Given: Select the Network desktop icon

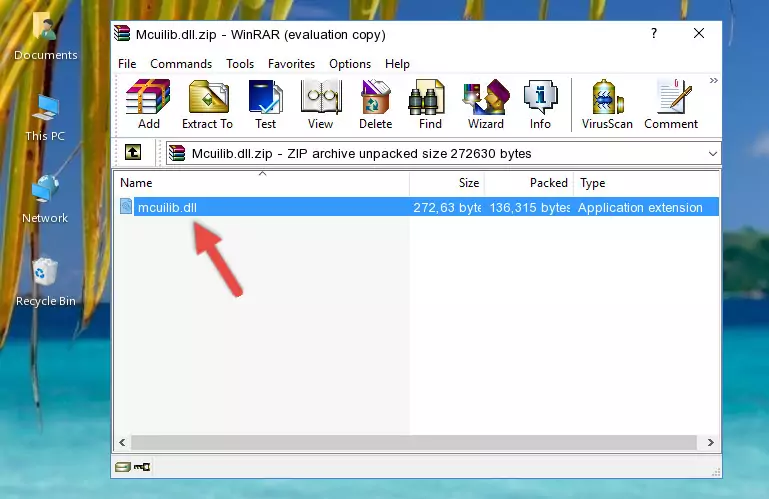Looking at the screenshot, I should click(x=45, y=200).
